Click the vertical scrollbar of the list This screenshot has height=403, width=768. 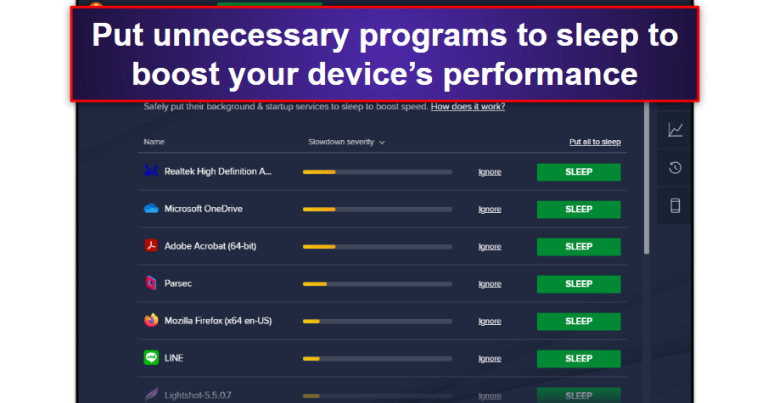coord(647,178)
